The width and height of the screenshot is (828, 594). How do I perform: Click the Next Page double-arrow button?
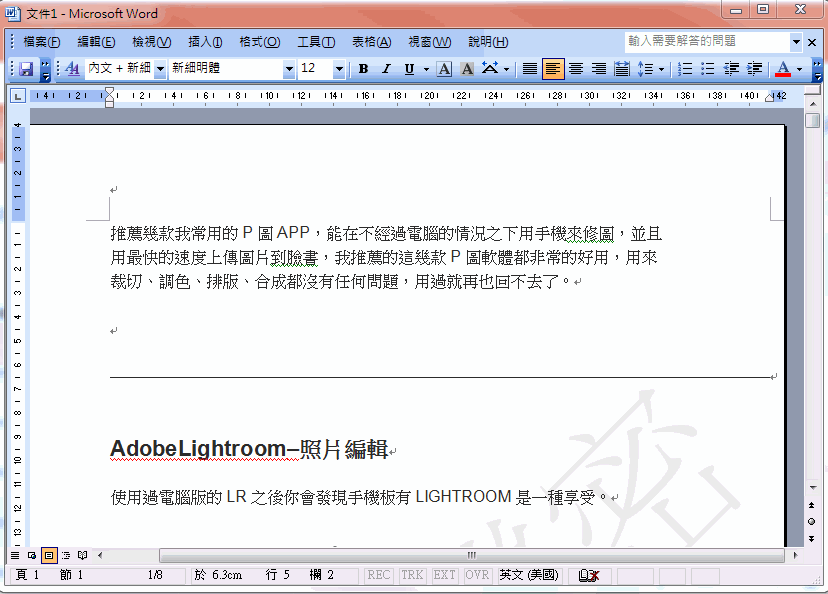pos(812,539)
